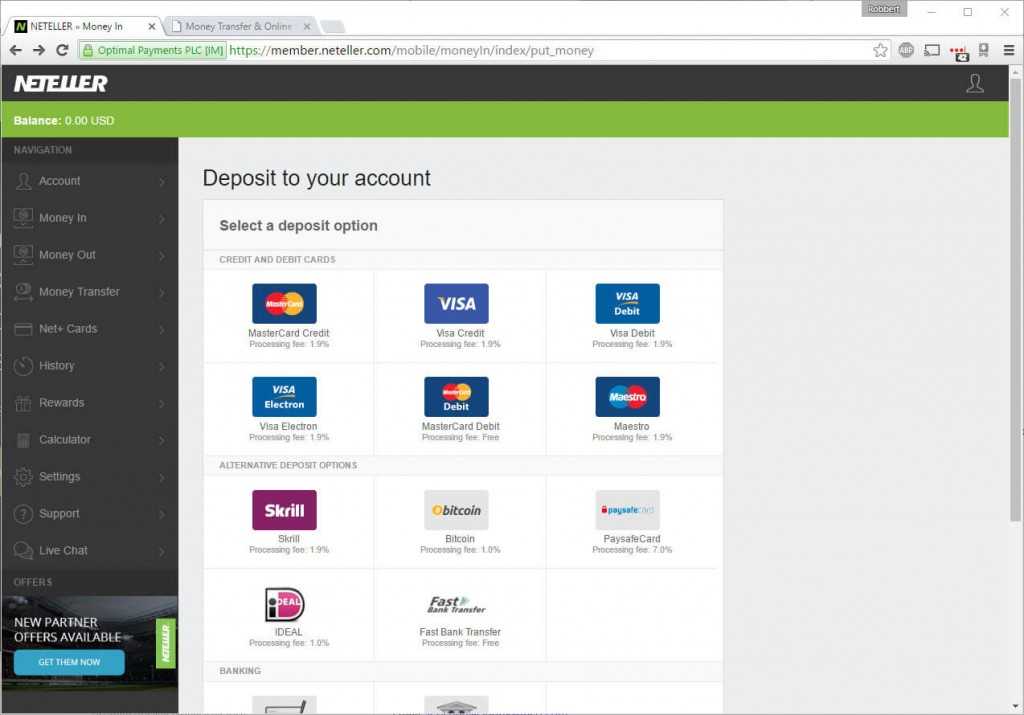Switch to the Money Transfer & Online browser tab
1024x715 pixels.
(238, 26)
